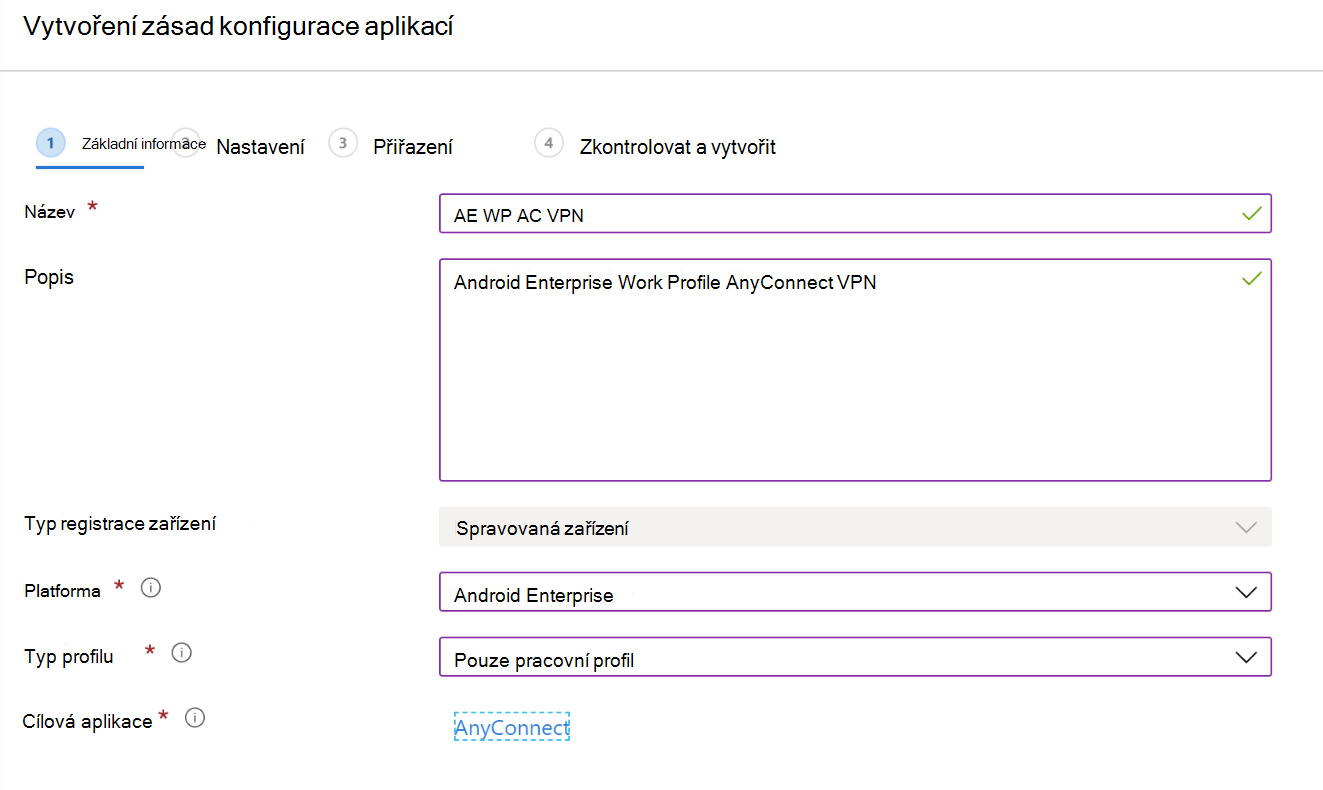Click the chevron arrow of the Platforma dropdown
The width and height of the screenshot is (1323, 790).
tap(1246, 592)
